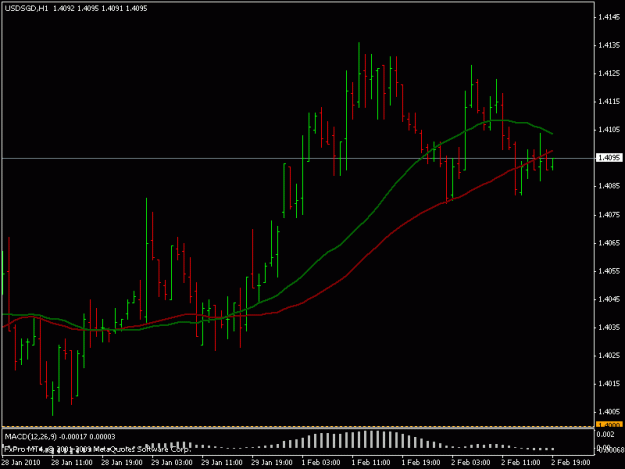Viewport: 625px width, 469px height.
Task: Click the orange level marker on the price axis
Action: tap(609, 425)
